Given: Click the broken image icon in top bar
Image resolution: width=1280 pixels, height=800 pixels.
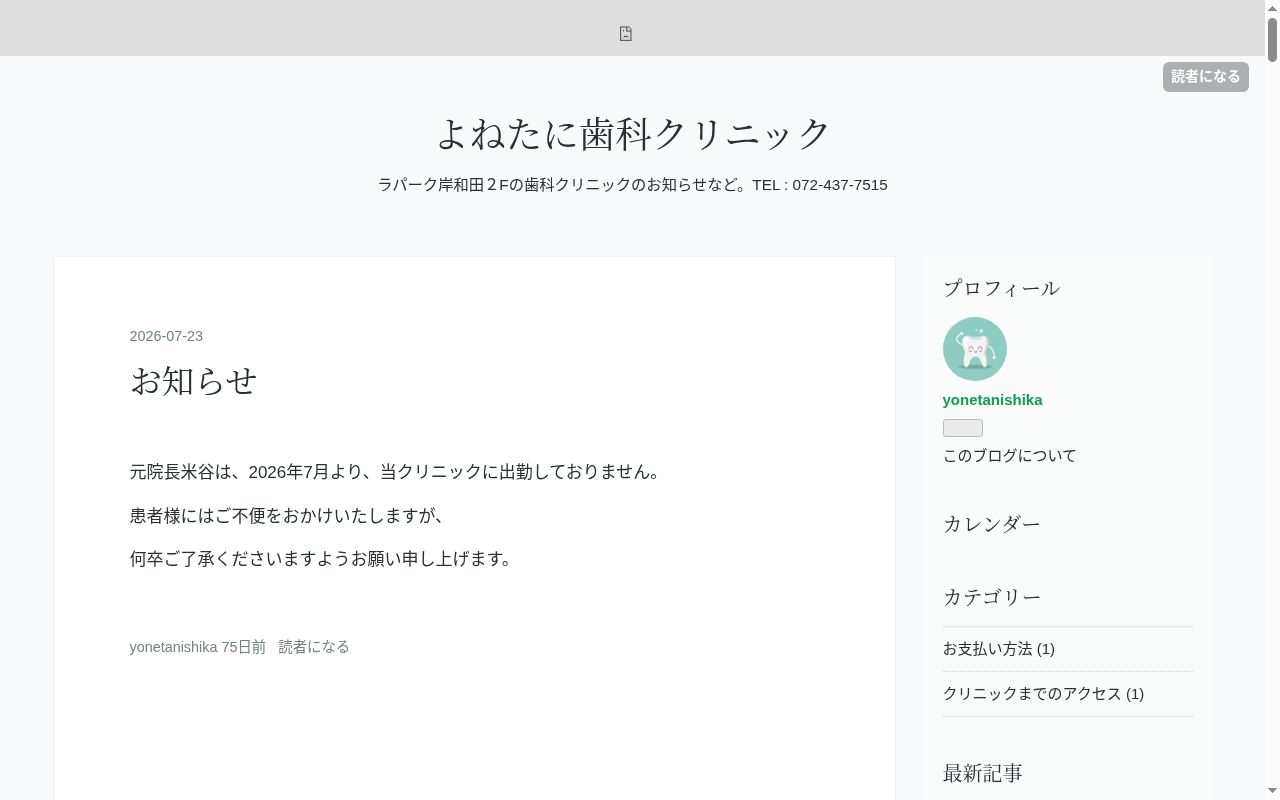Looking at the screenshot, I should 626,33.
